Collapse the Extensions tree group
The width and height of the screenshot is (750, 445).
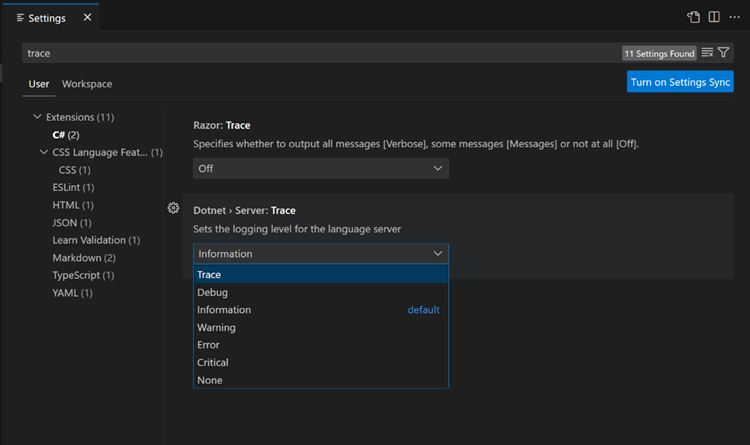[x=38, y=117]
